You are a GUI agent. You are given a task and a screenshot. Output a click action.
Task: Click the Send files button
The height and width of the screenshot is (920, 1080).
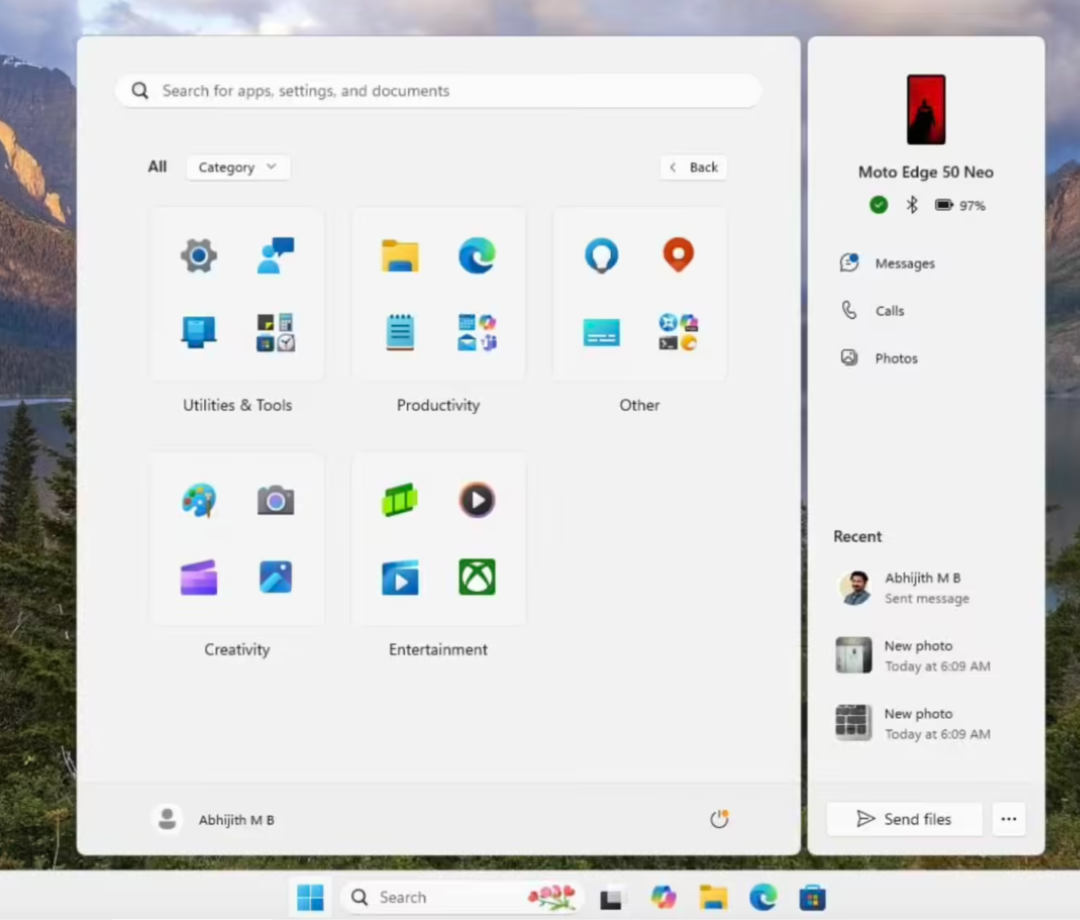pos(904,819)
